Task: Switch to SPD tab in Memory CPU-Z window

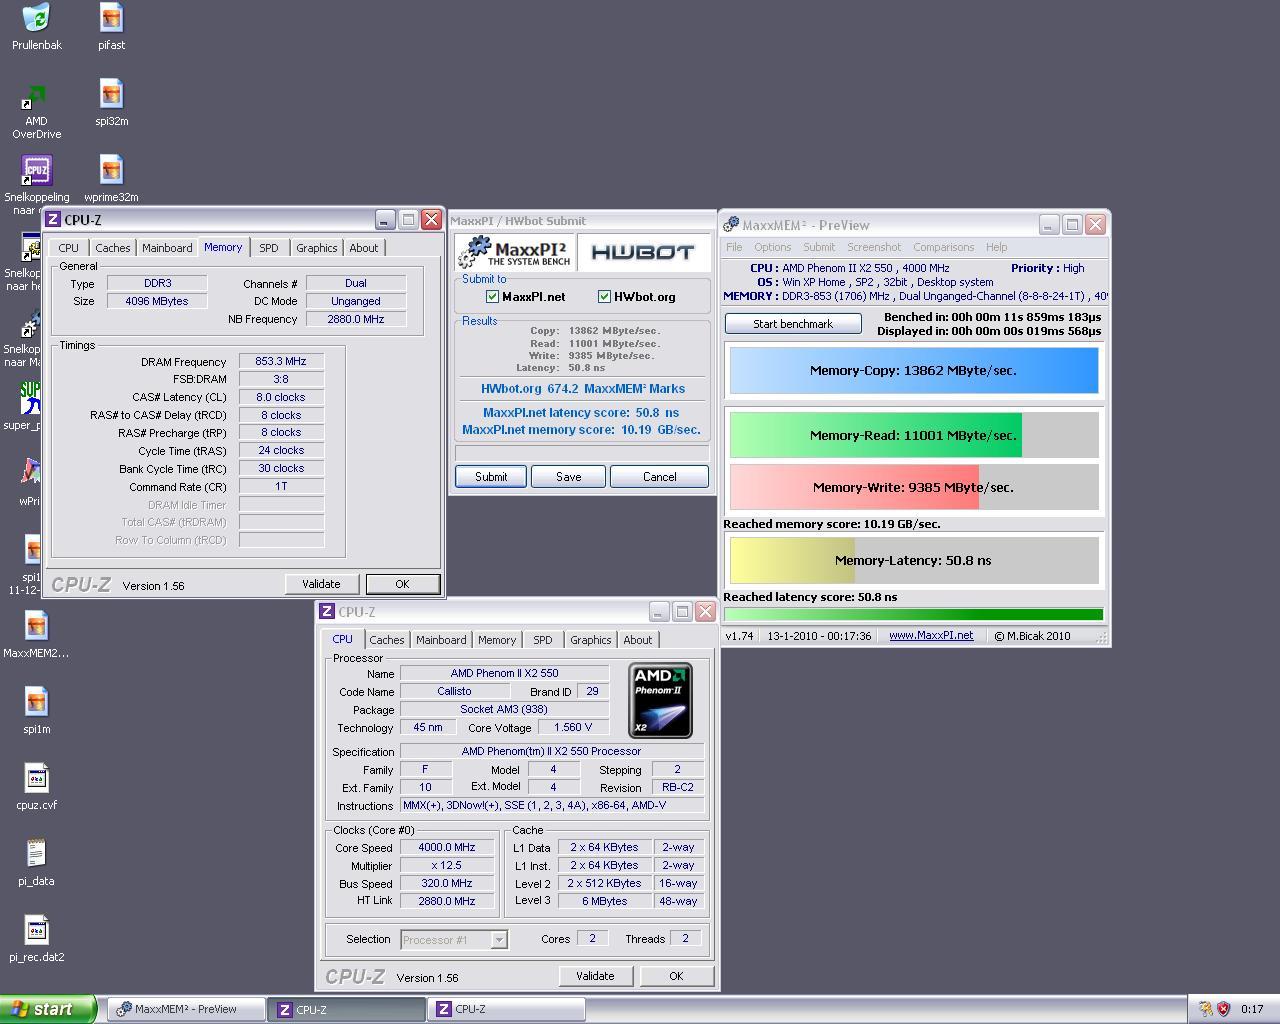Action: pyautogui.click(x=269, y=248)
